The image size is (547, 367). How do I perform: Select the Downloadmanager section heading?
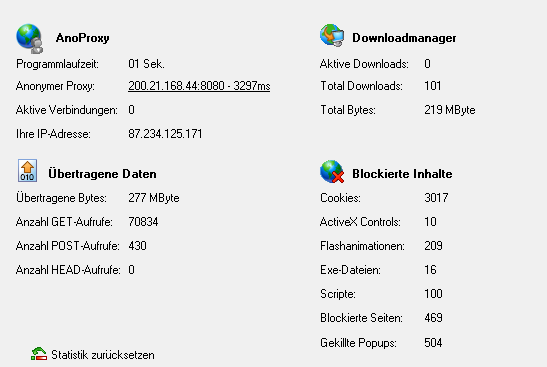[x=404, y=38]
